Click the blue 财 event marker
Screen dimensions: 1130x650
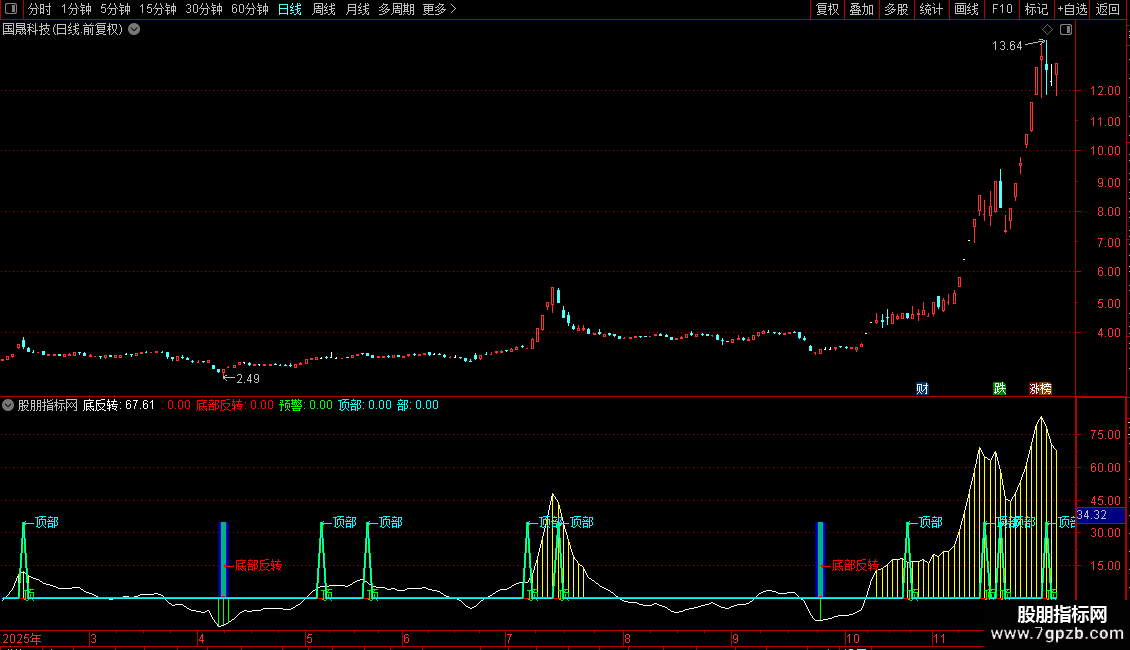pos(922,388)
